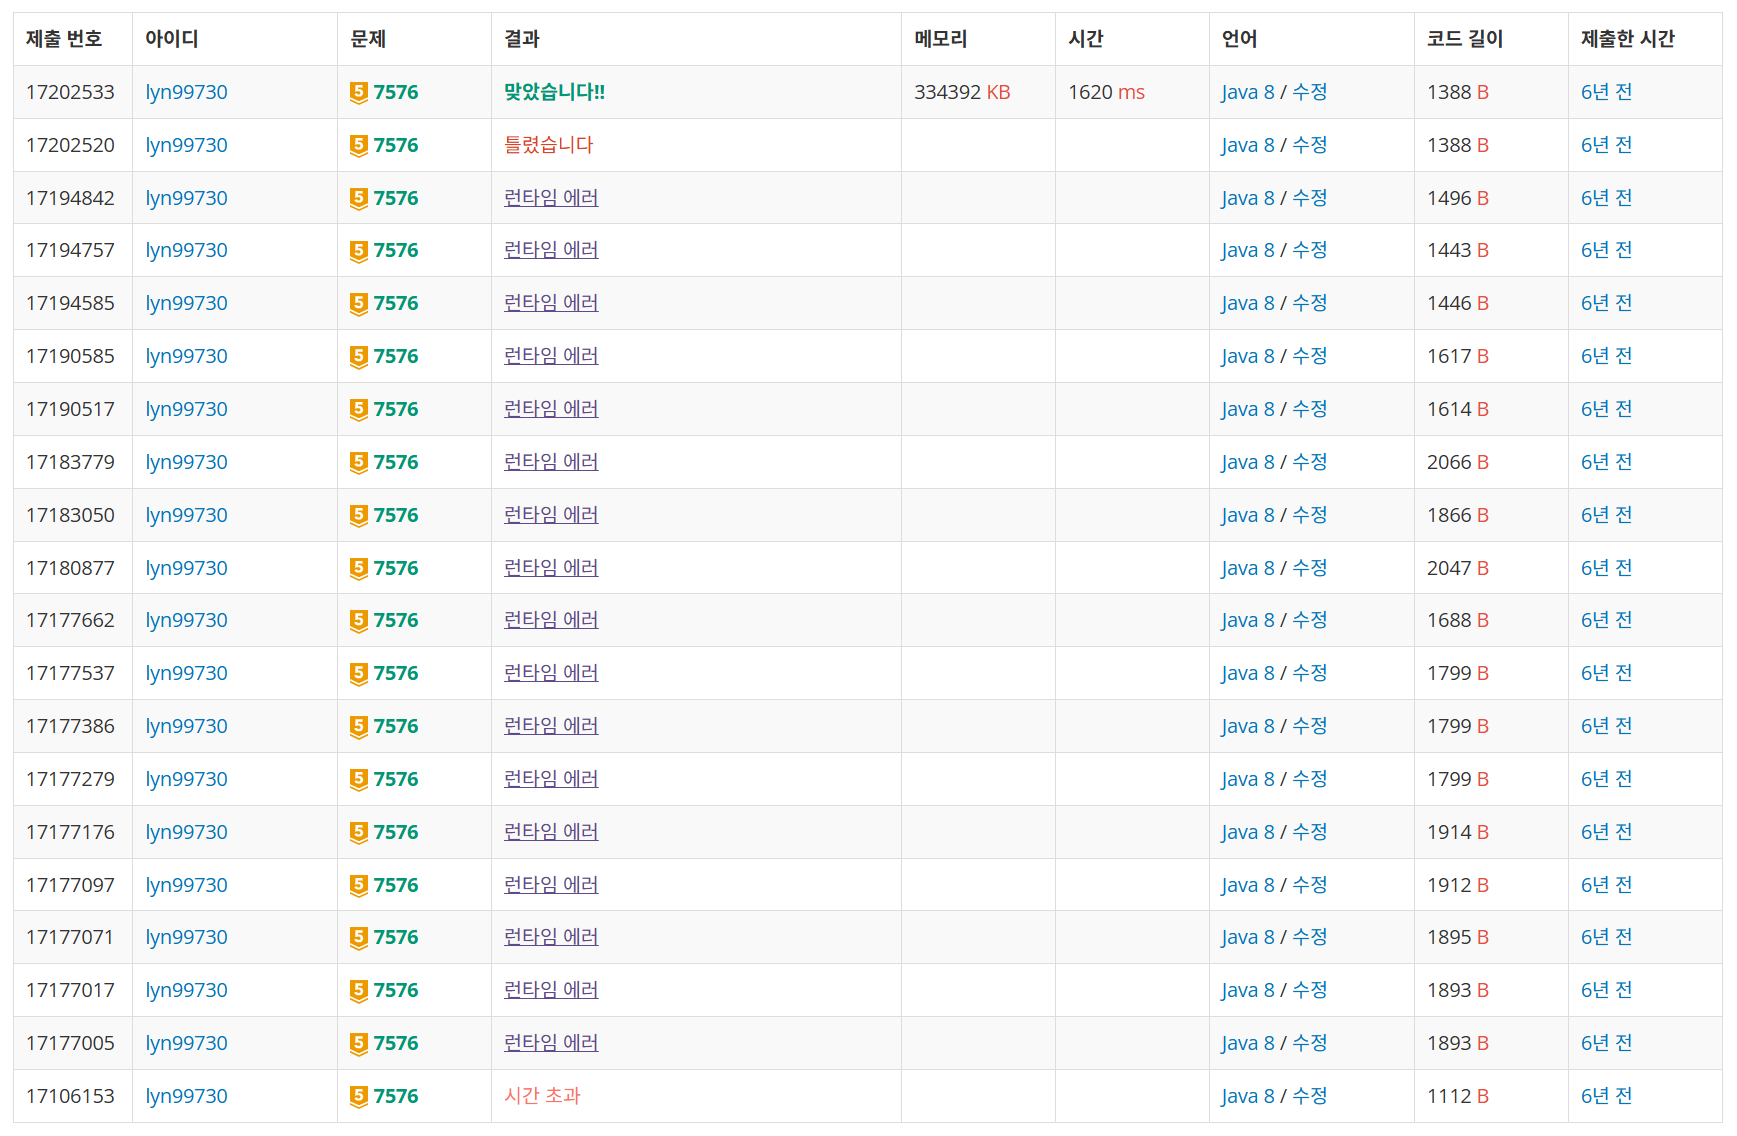Click 수정 edit link in row 17202520
Viewport: 1737px width, 1136px height.
(x=1310, y=145)
